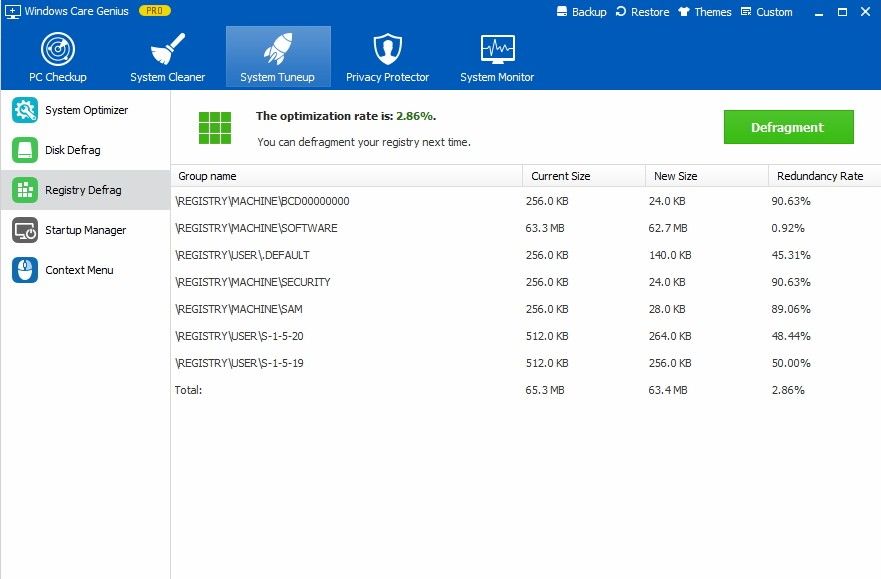Click the Themes shirt icon
881x579 pixels.
pyautogui.click(x=684, y=11)
